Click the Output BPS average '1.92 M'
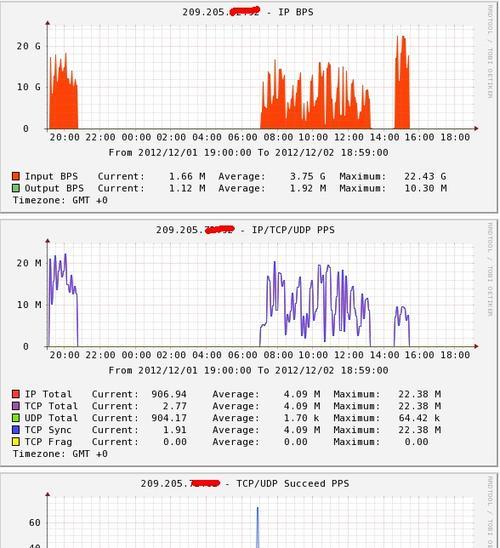The image size is (500, 548). 308,188
